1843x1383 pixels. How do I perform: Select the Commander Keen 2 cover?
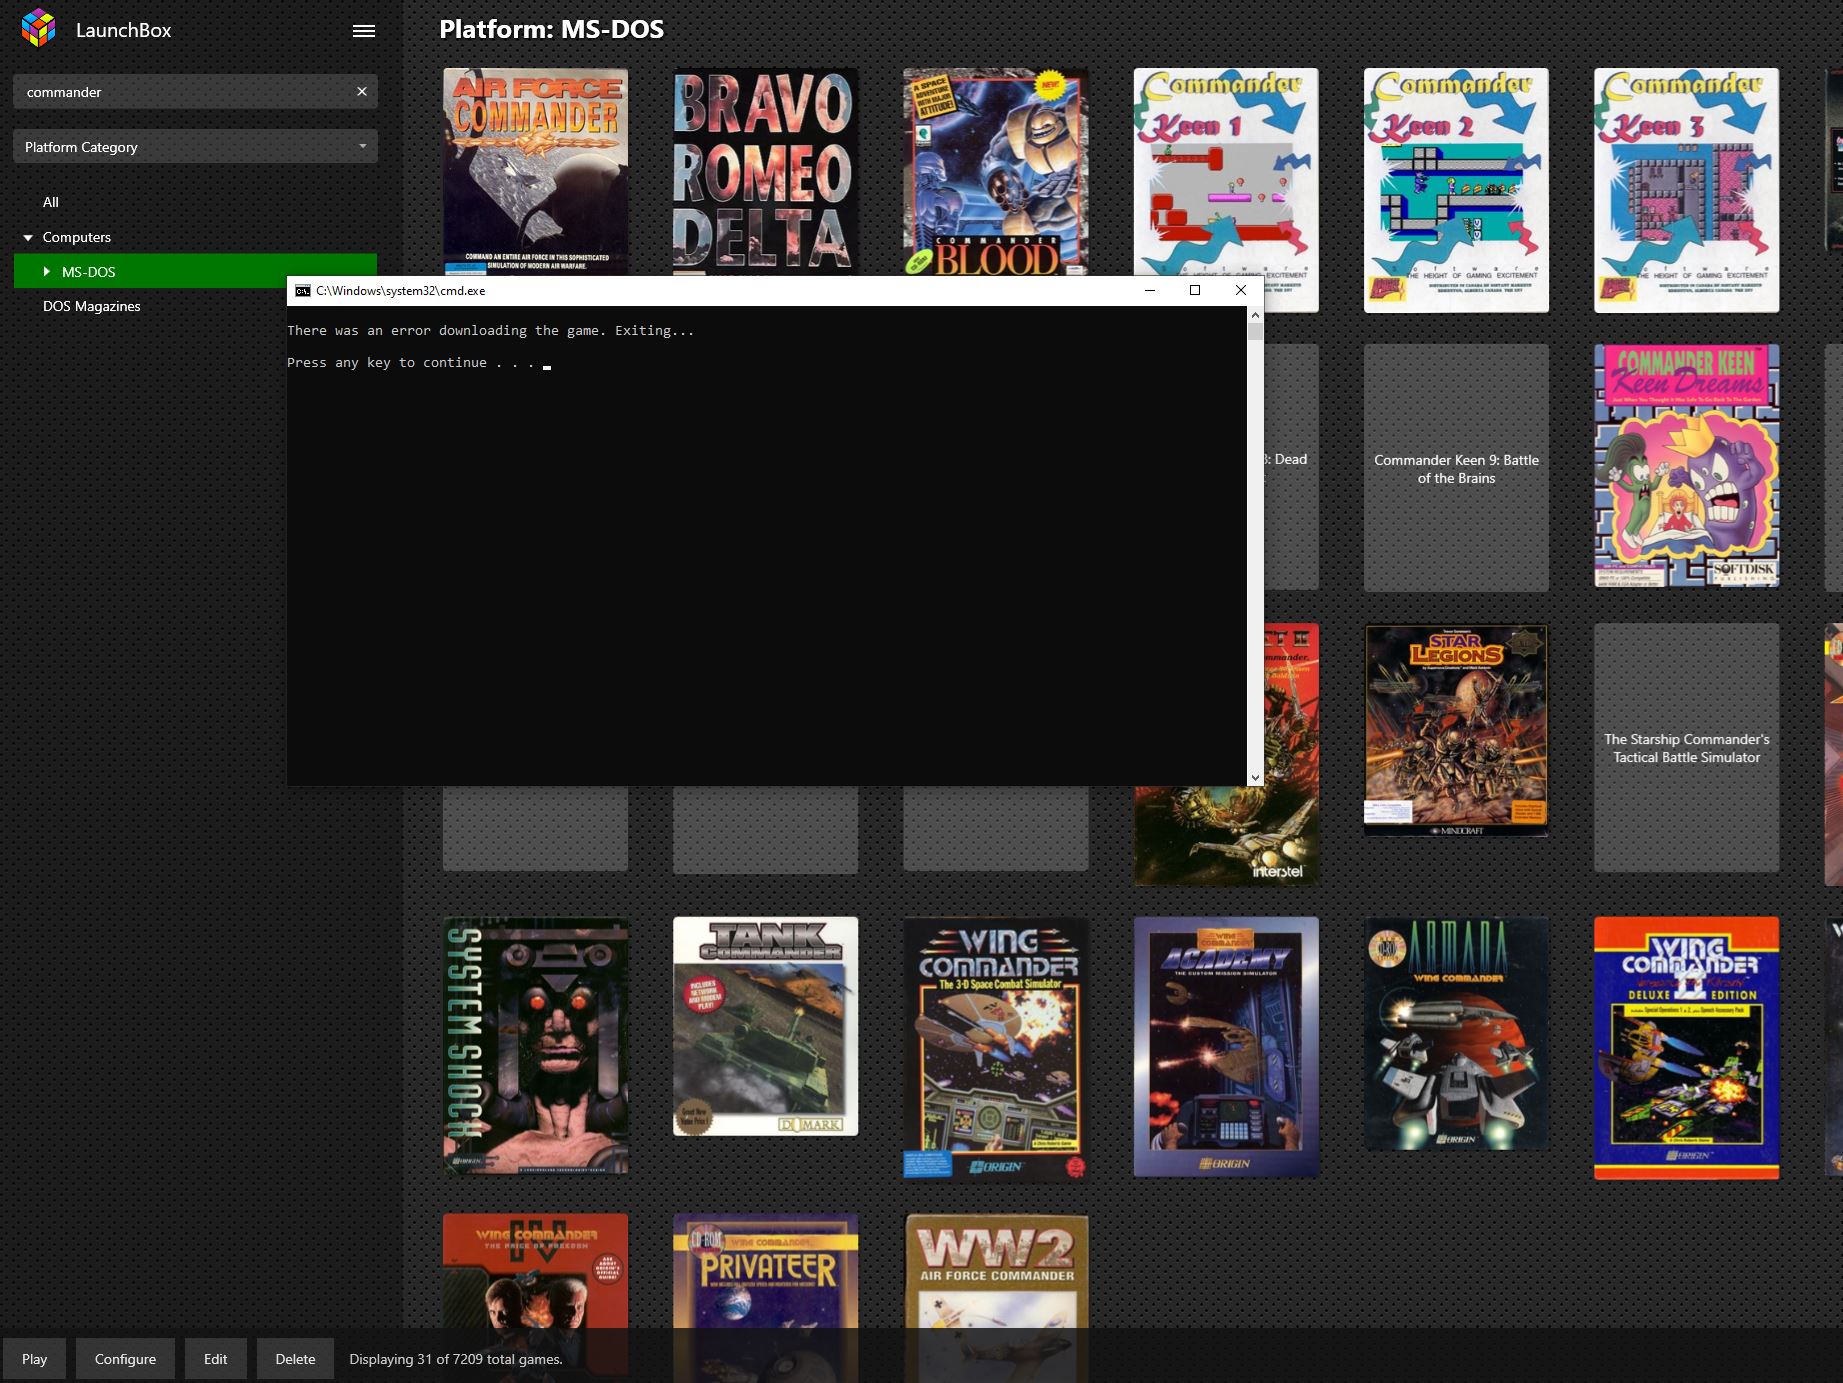click(1456, 190)
